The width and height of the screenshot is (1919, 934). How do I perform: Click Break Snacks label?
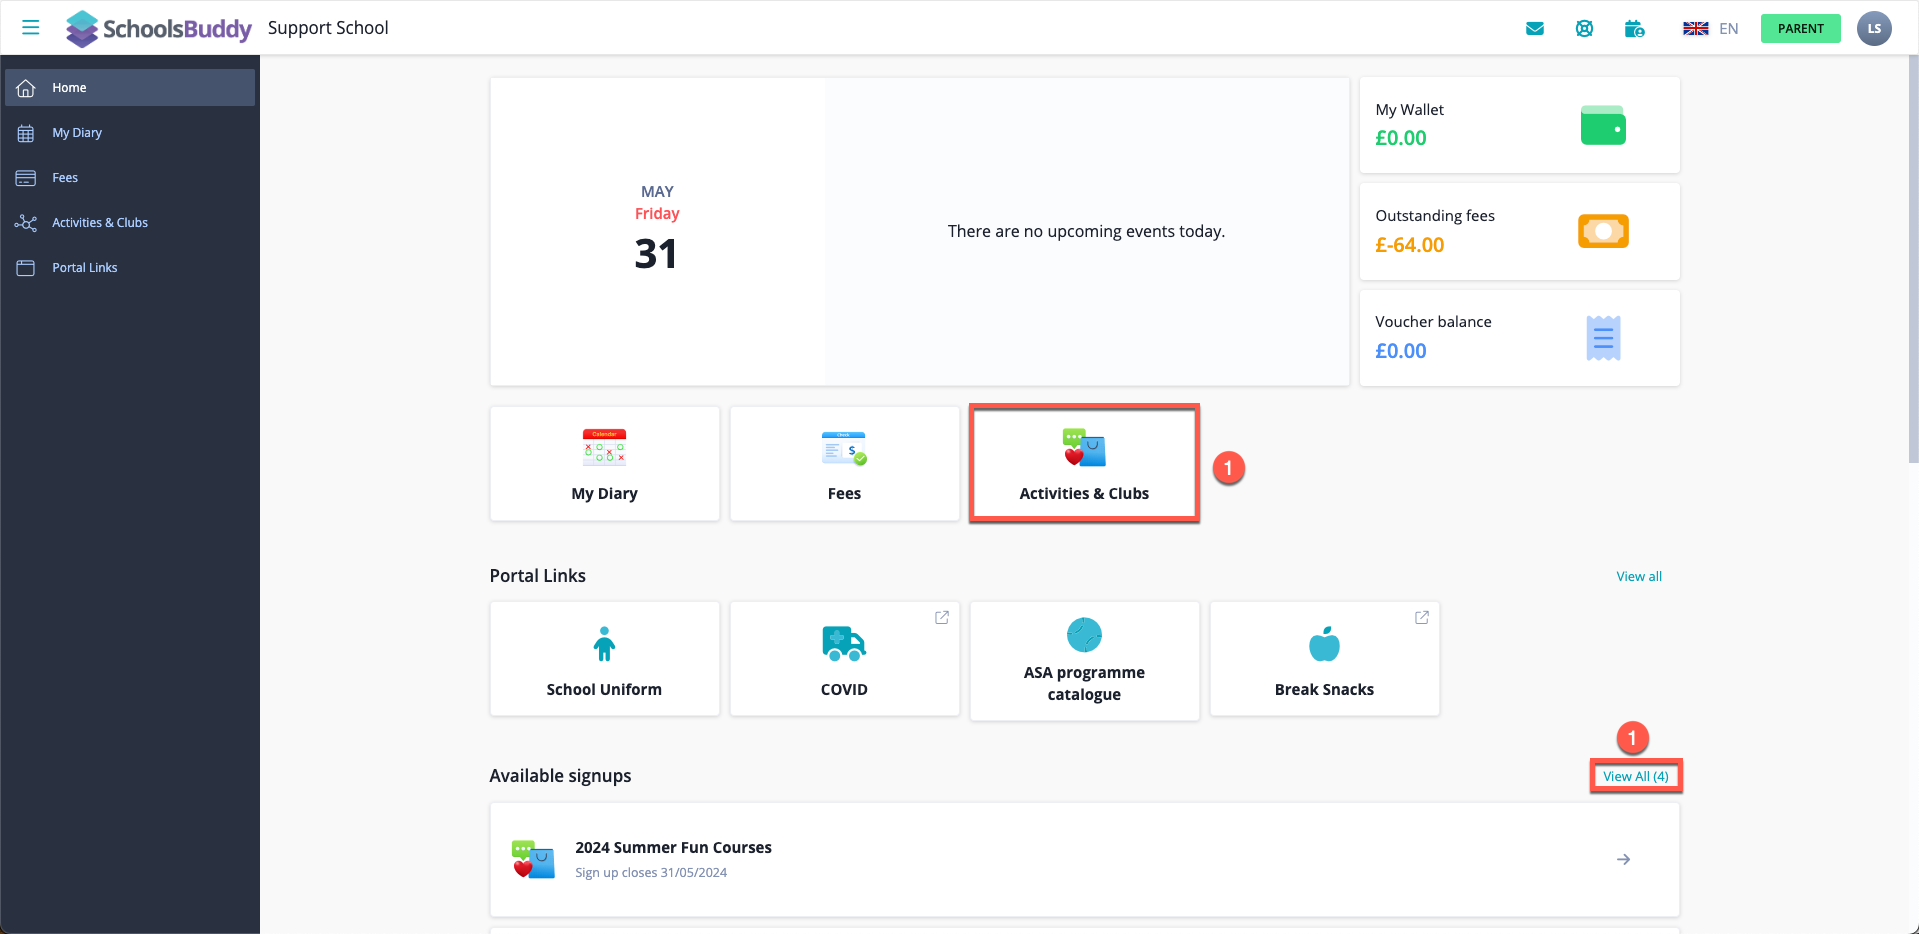[x=1324, y=690]
